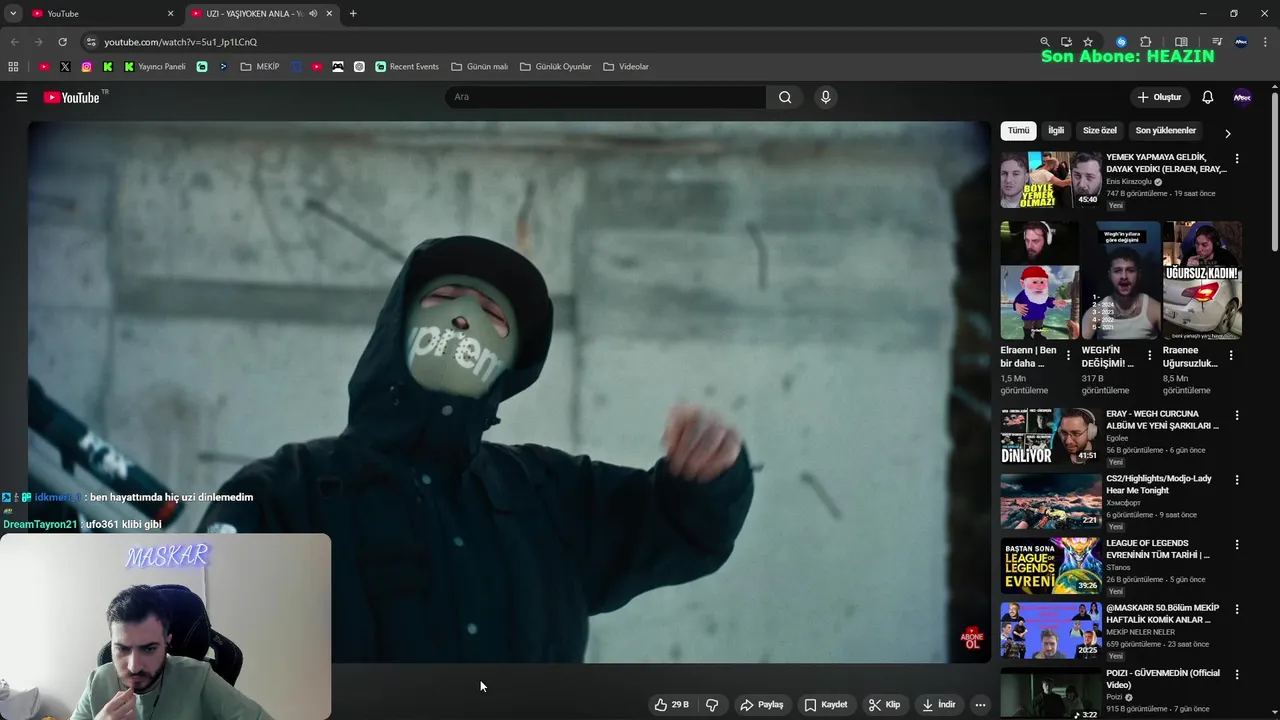The width and height of the screenshot is (1280, 720).
Task: Open Extensions puzzle icon
Action: 1146,42
